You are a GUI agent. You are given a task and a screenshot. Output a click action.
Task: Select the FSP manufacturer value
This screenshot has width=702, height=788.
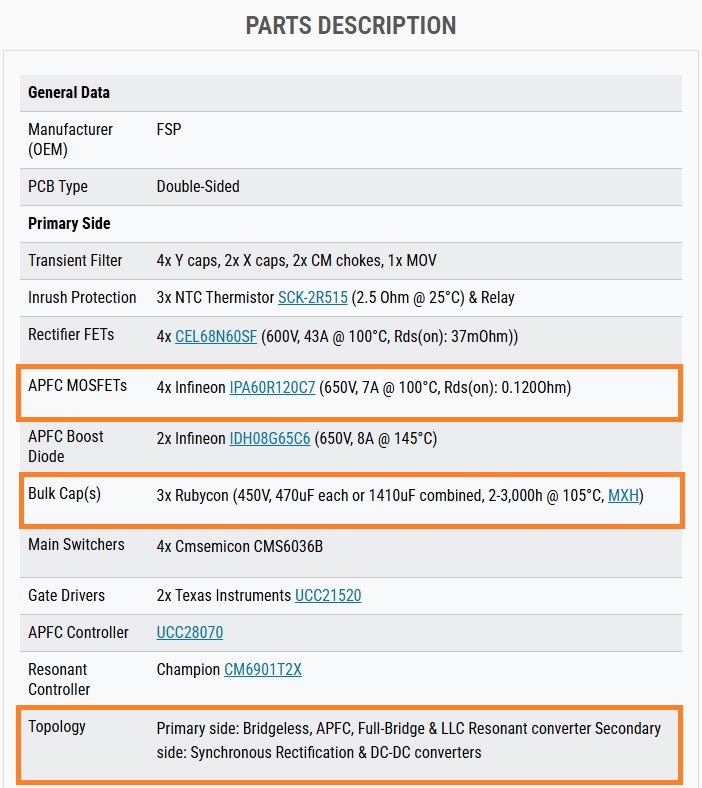tap(168, 130)
